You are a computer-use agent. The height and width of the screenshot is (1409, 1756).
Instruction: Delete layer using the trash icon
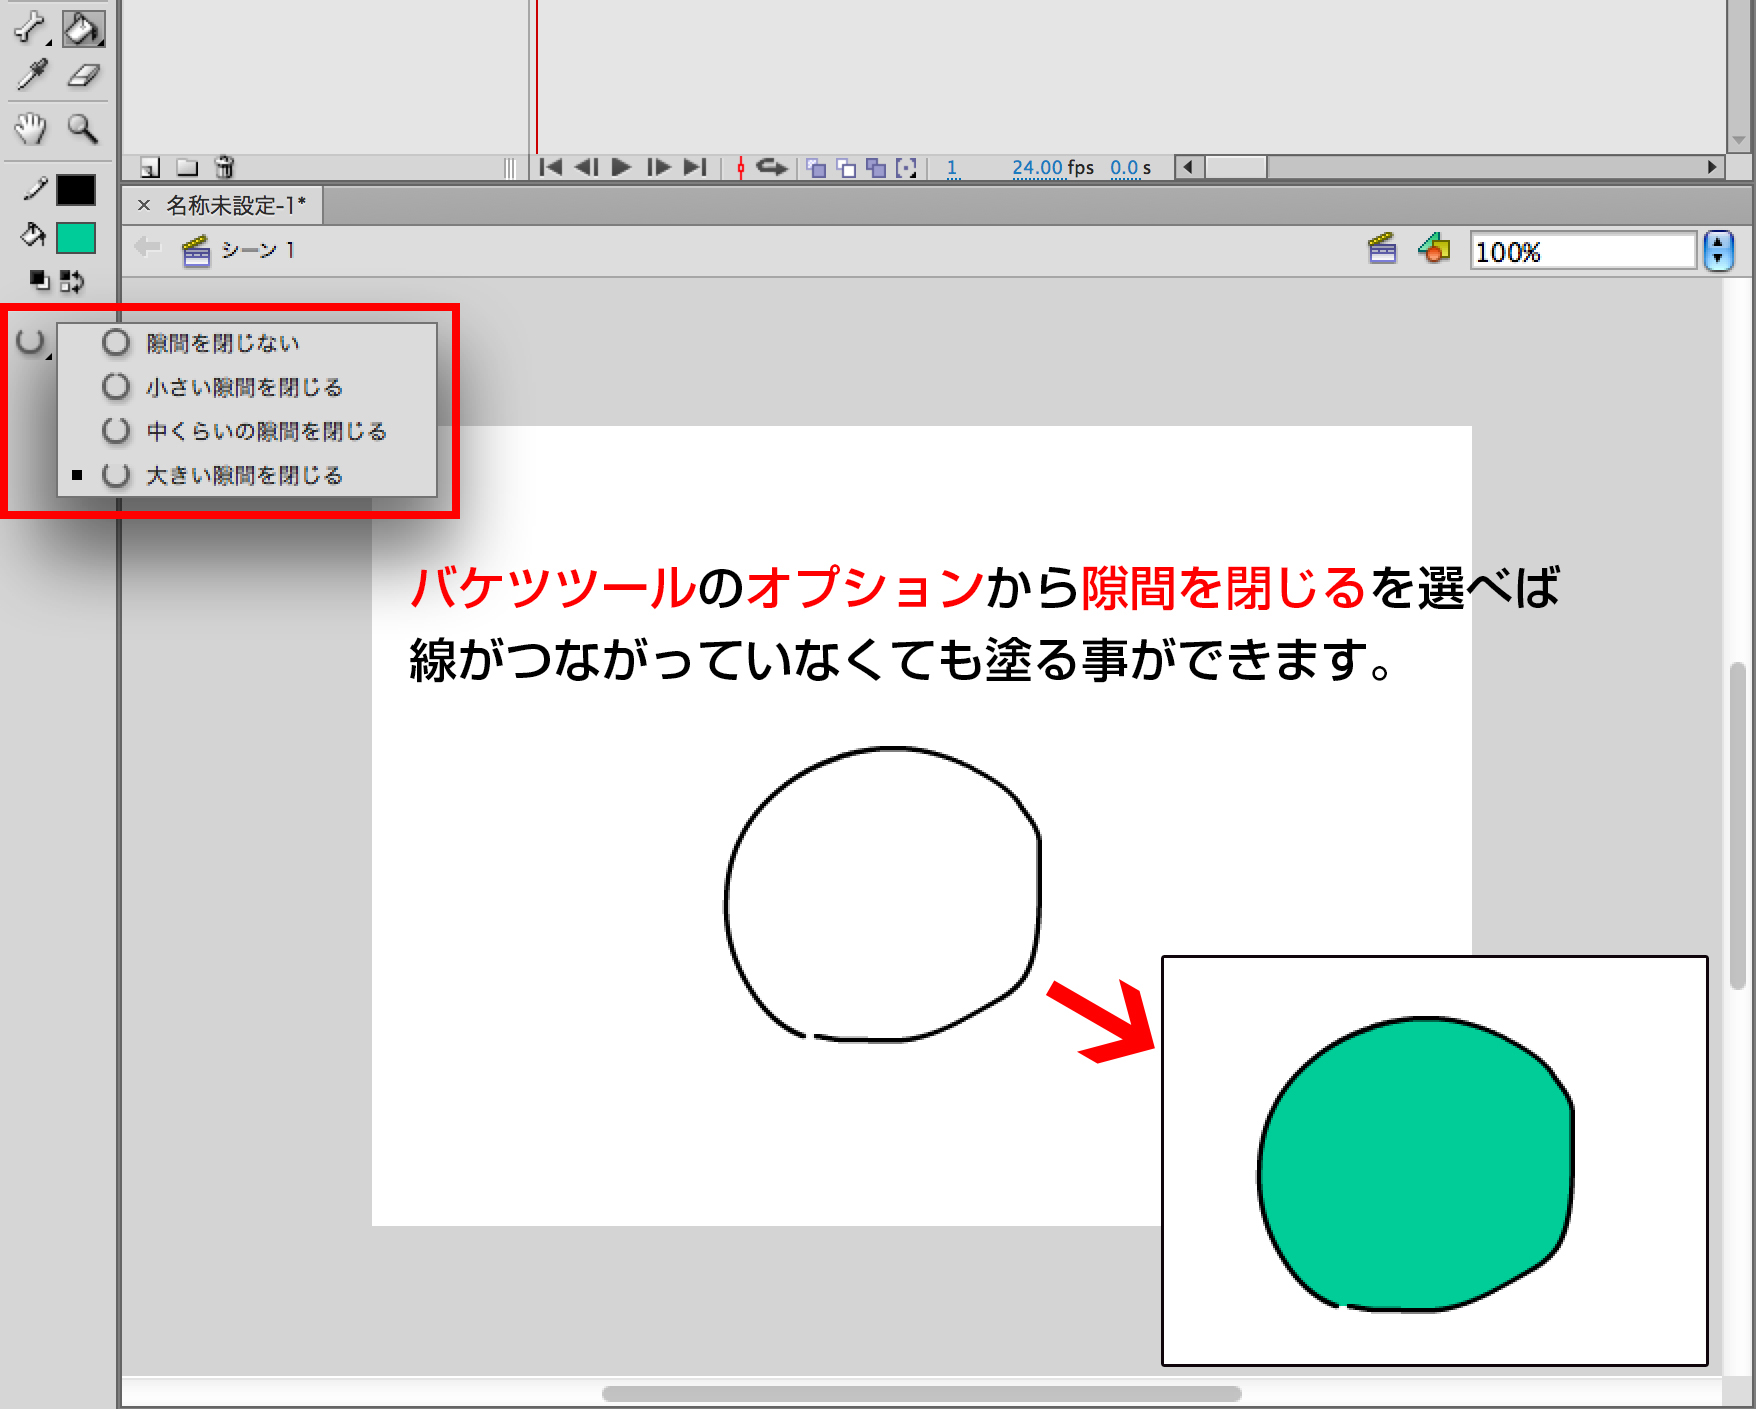(x=225, y=167)
